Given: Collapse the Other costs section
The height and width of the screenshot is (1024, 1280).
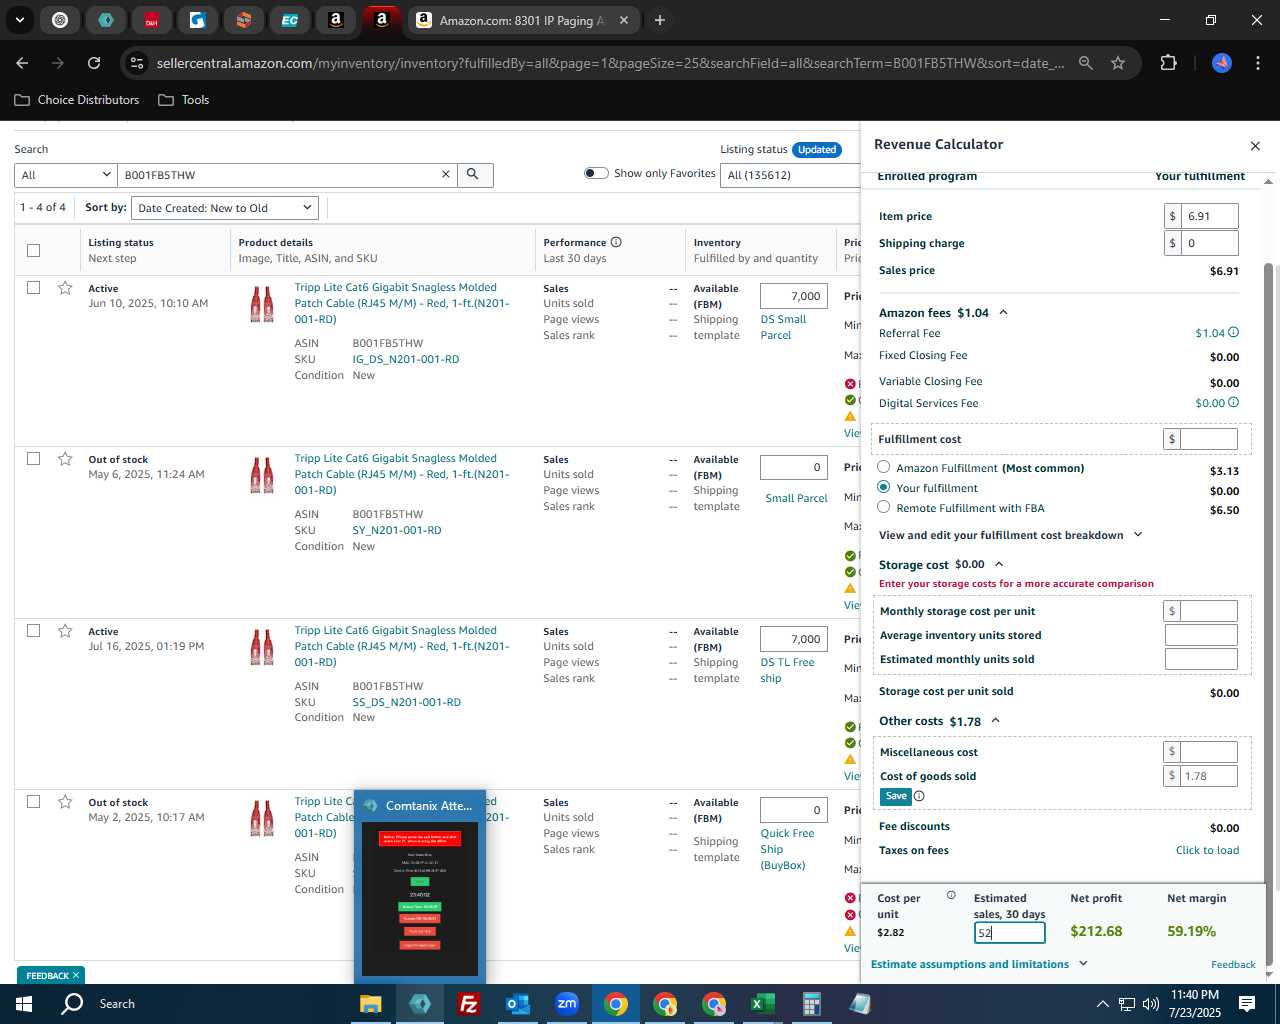Looking at the screenshot, I should (x=995, y=721).
